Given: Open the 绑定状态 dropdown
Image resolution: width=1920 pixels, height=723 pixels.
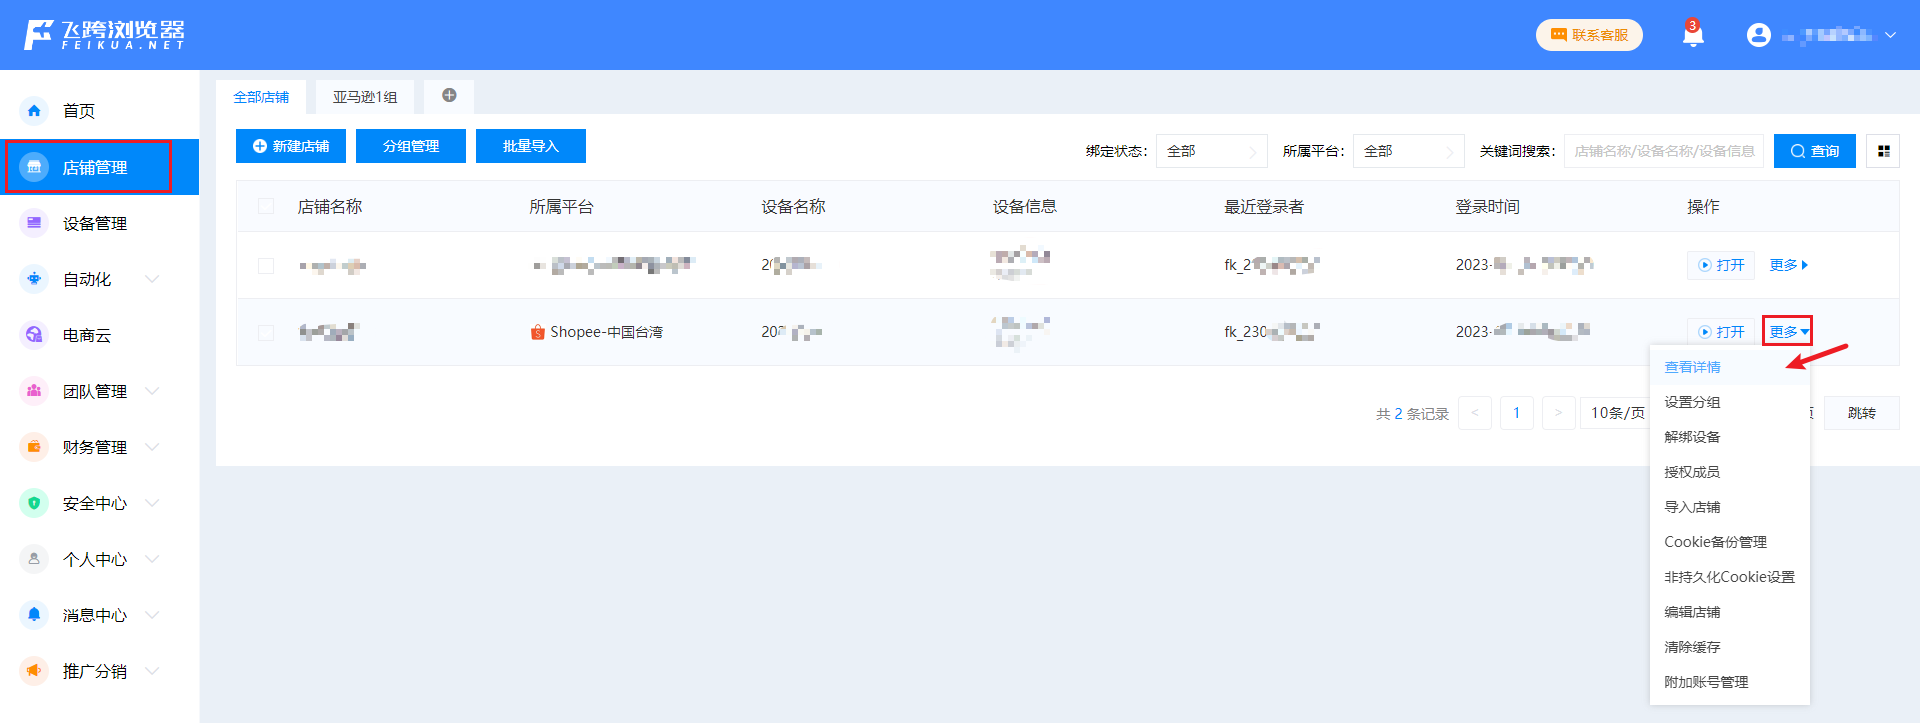Looking at the screenshot, I should [1211, 151].
